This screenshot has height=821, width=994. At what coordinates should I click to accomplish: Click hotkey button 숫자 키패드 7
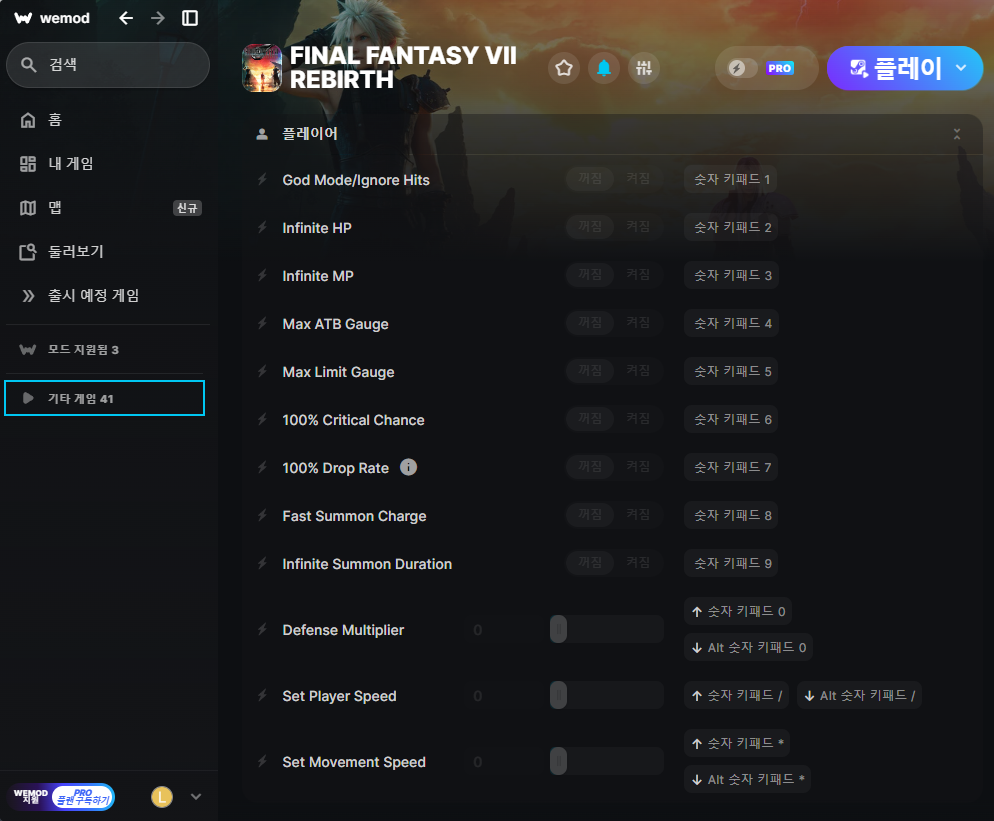(731, 467)
